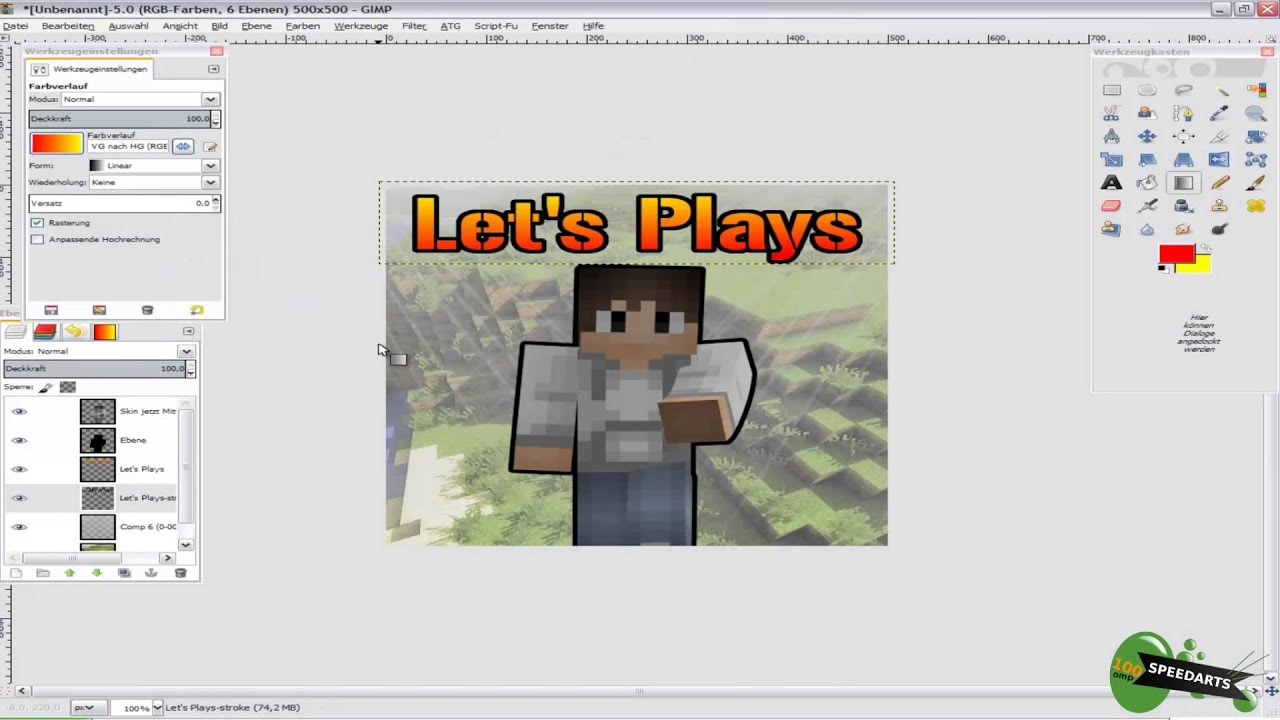Open the Ebene menu
The image size is (1280, 720).
pyautogui.click(x=256, y=26)
